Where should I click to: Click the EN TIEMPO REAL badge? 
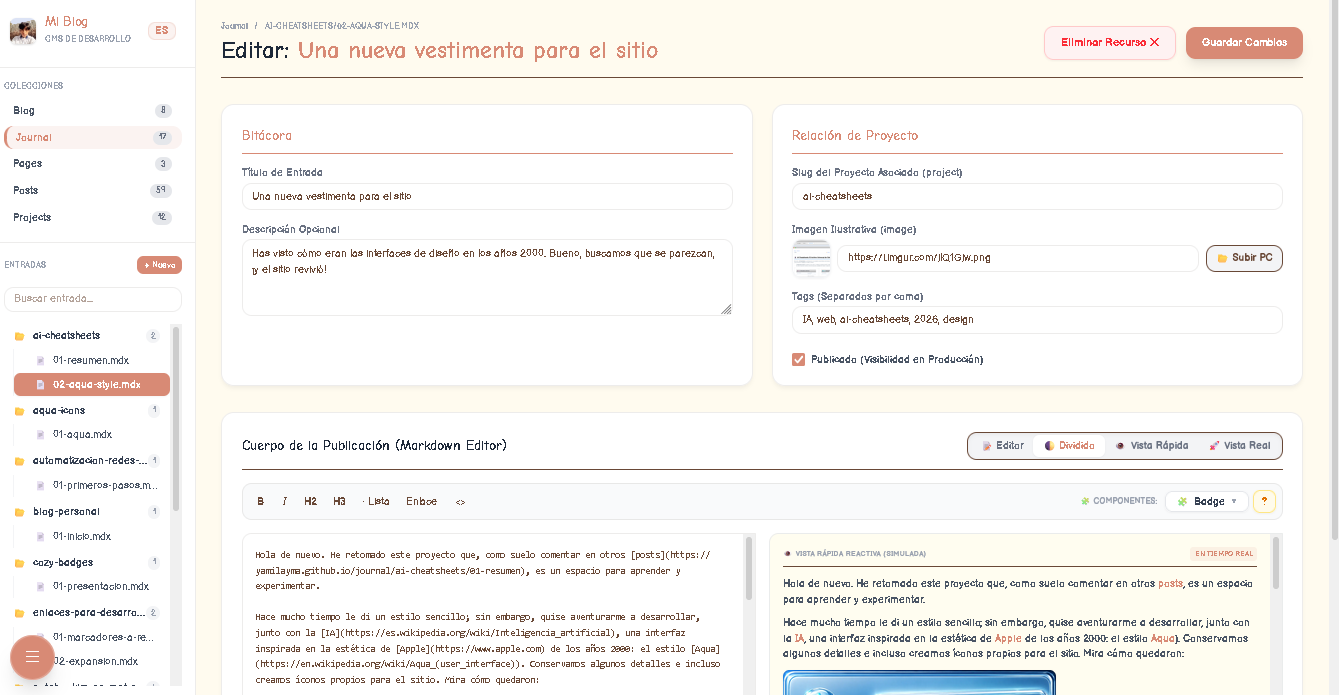click(1223, 553)
